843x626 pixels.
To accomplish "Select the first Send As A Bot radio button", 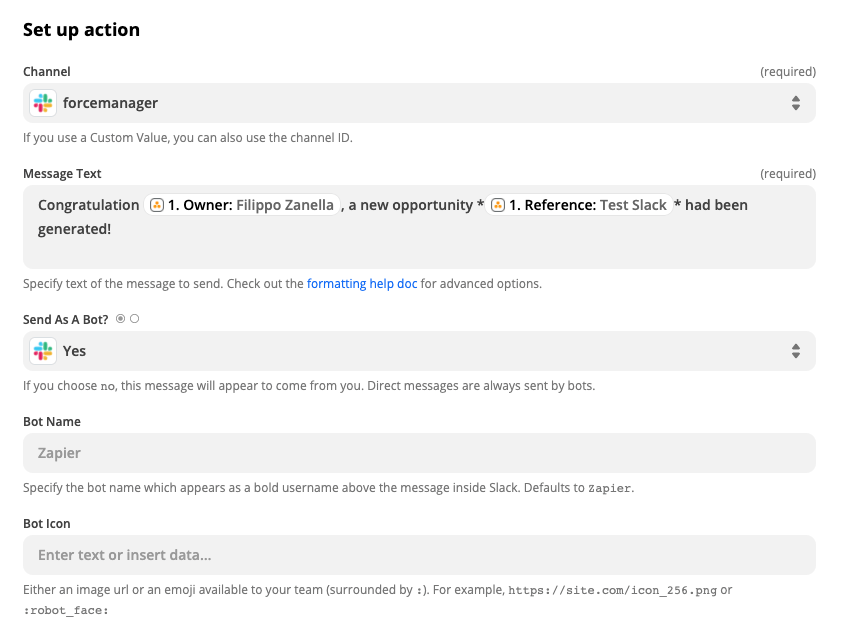I will click(120, 319).
